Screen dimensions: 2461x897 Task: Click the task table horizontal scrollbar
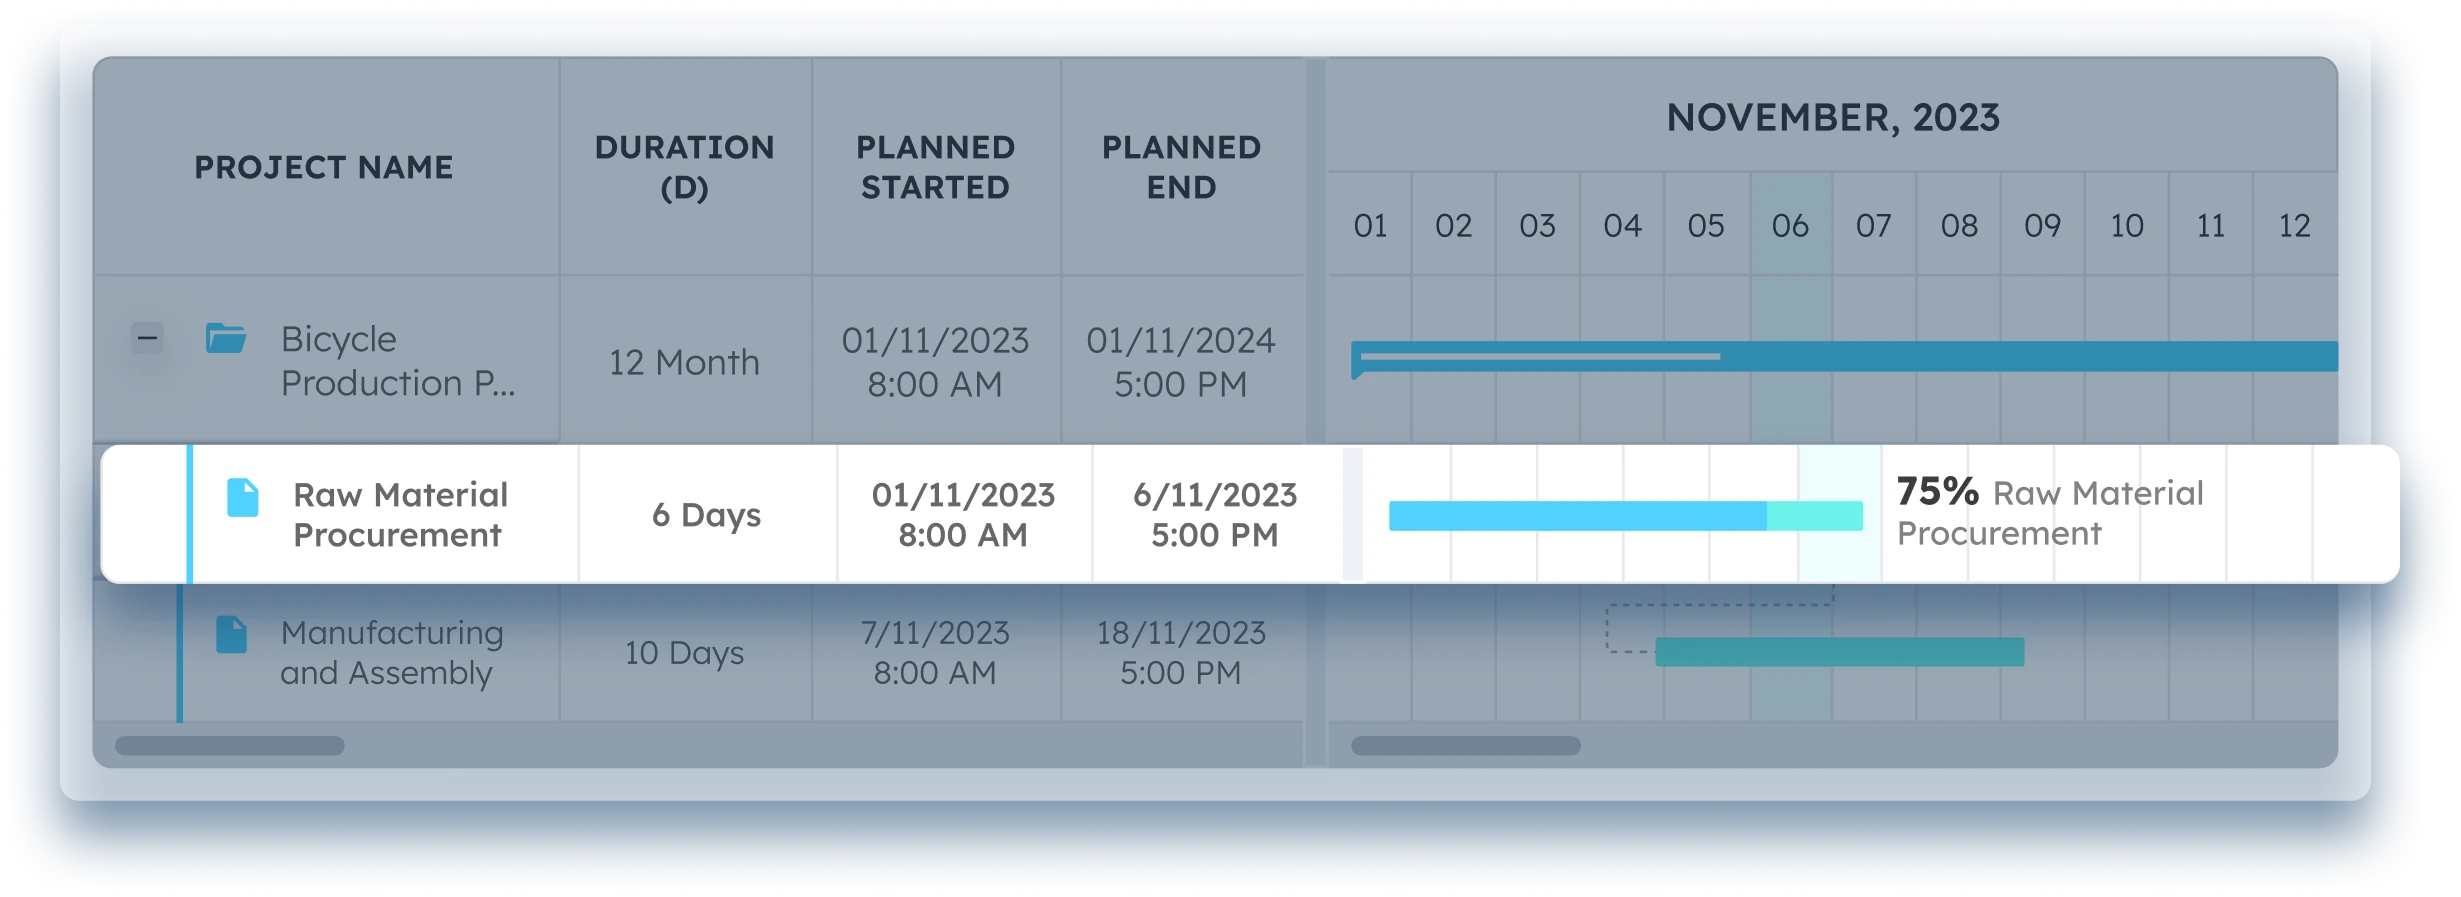(230, 746)
